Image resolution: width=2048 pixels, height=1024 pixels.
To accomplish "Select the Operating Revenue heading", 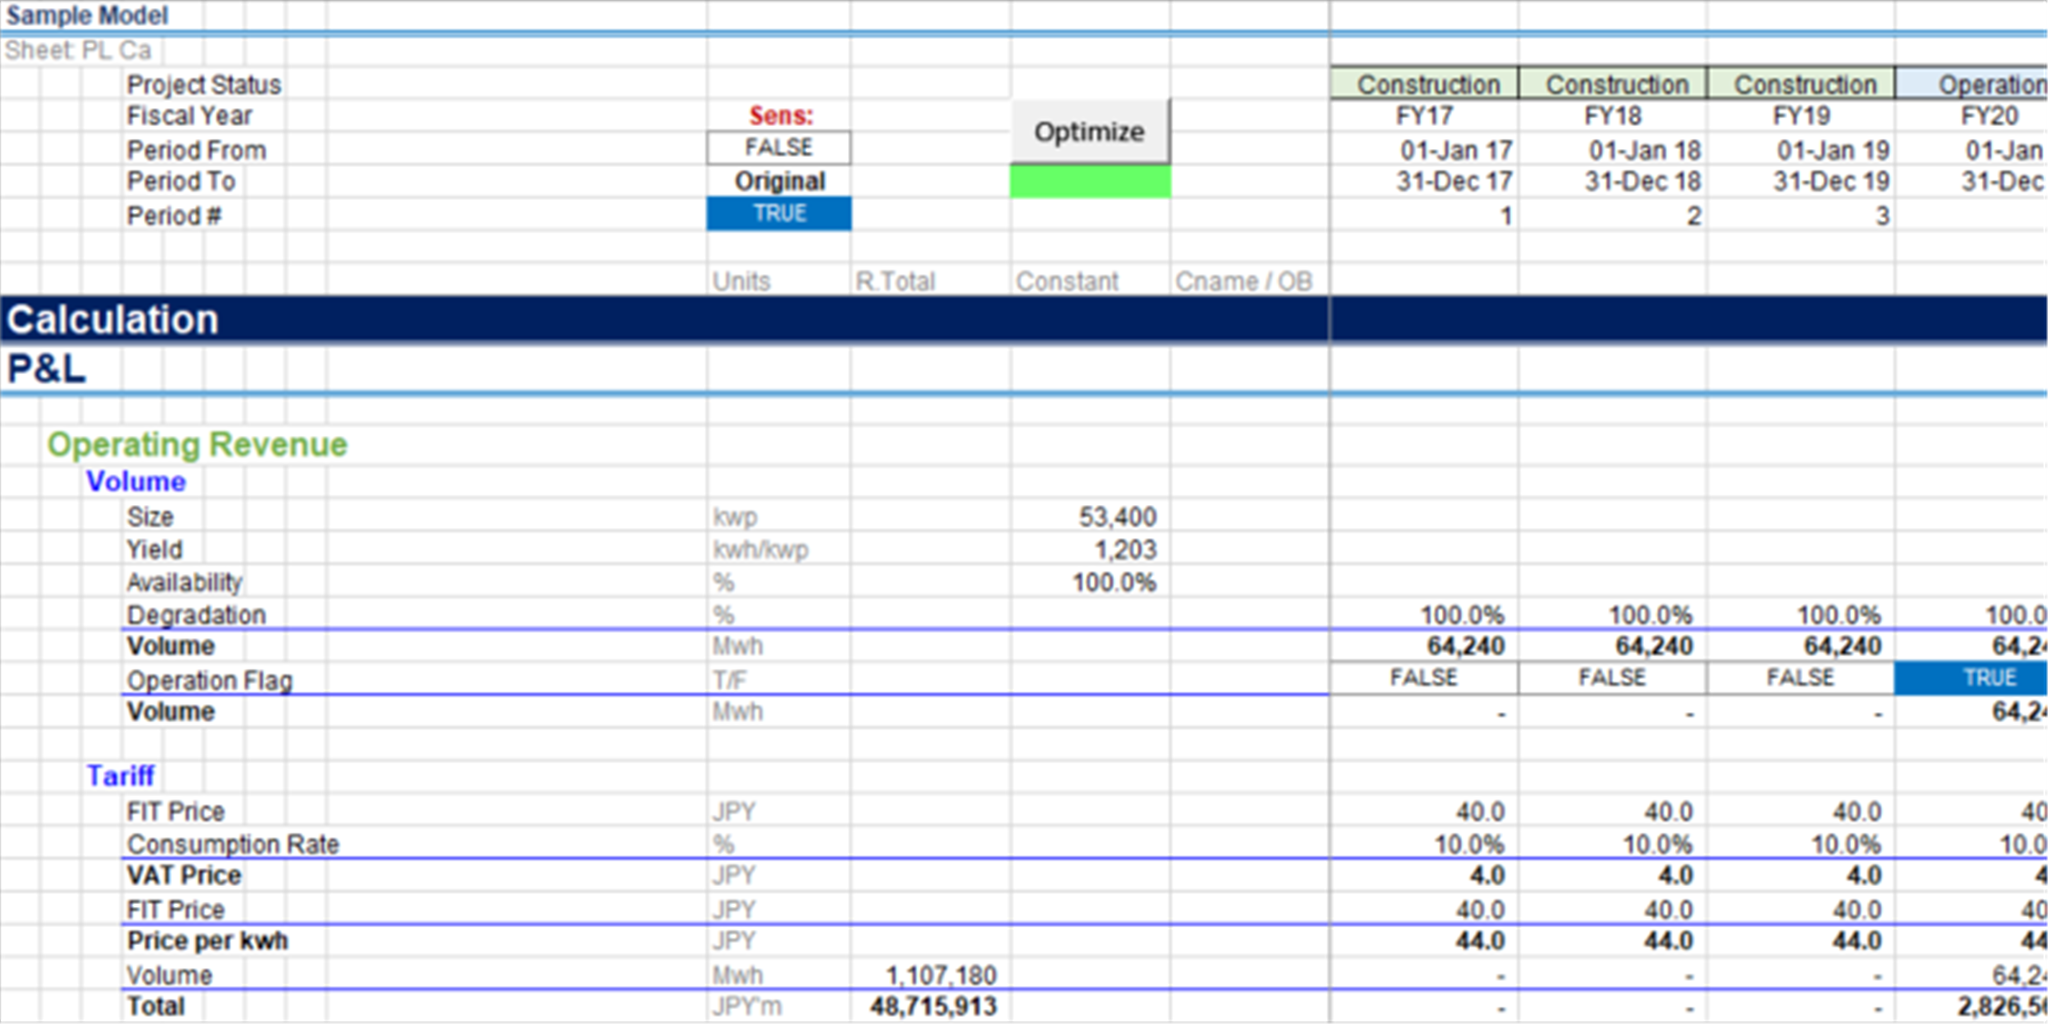I will click(197, 444).
